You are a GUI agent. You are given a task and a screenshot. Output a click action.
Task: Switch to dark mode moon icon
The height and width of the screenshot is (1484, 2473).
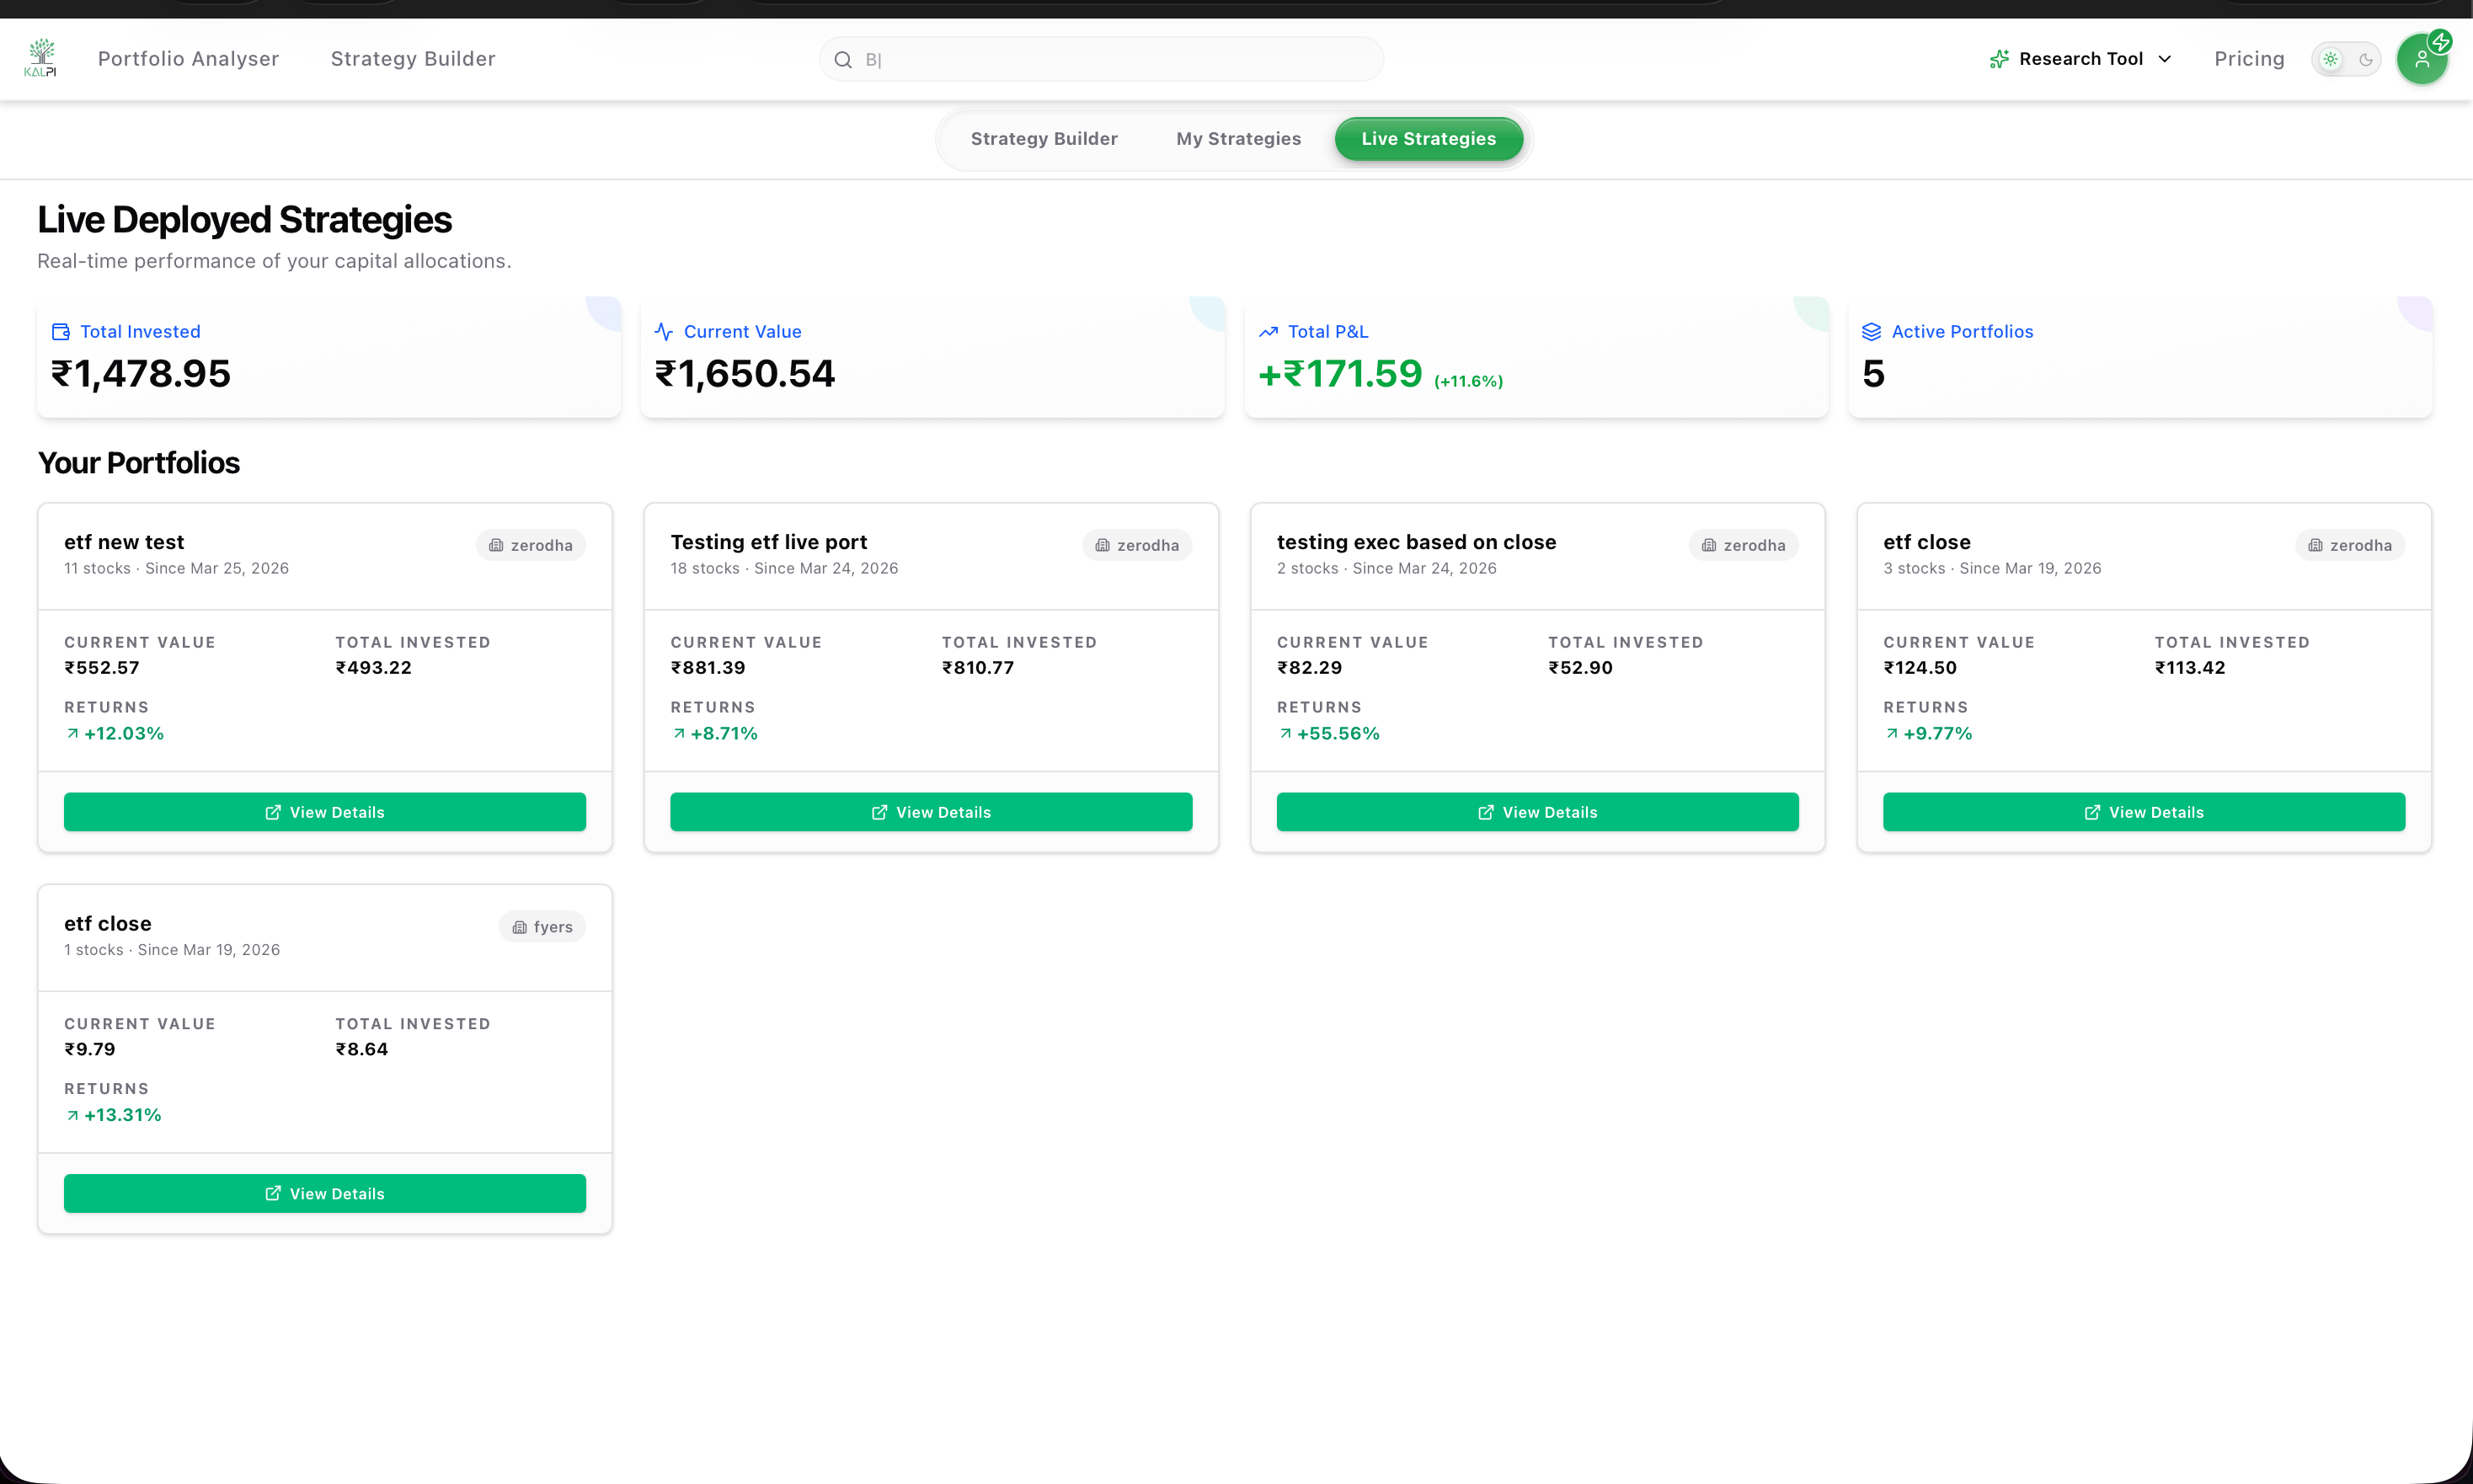coord(2365,59)
